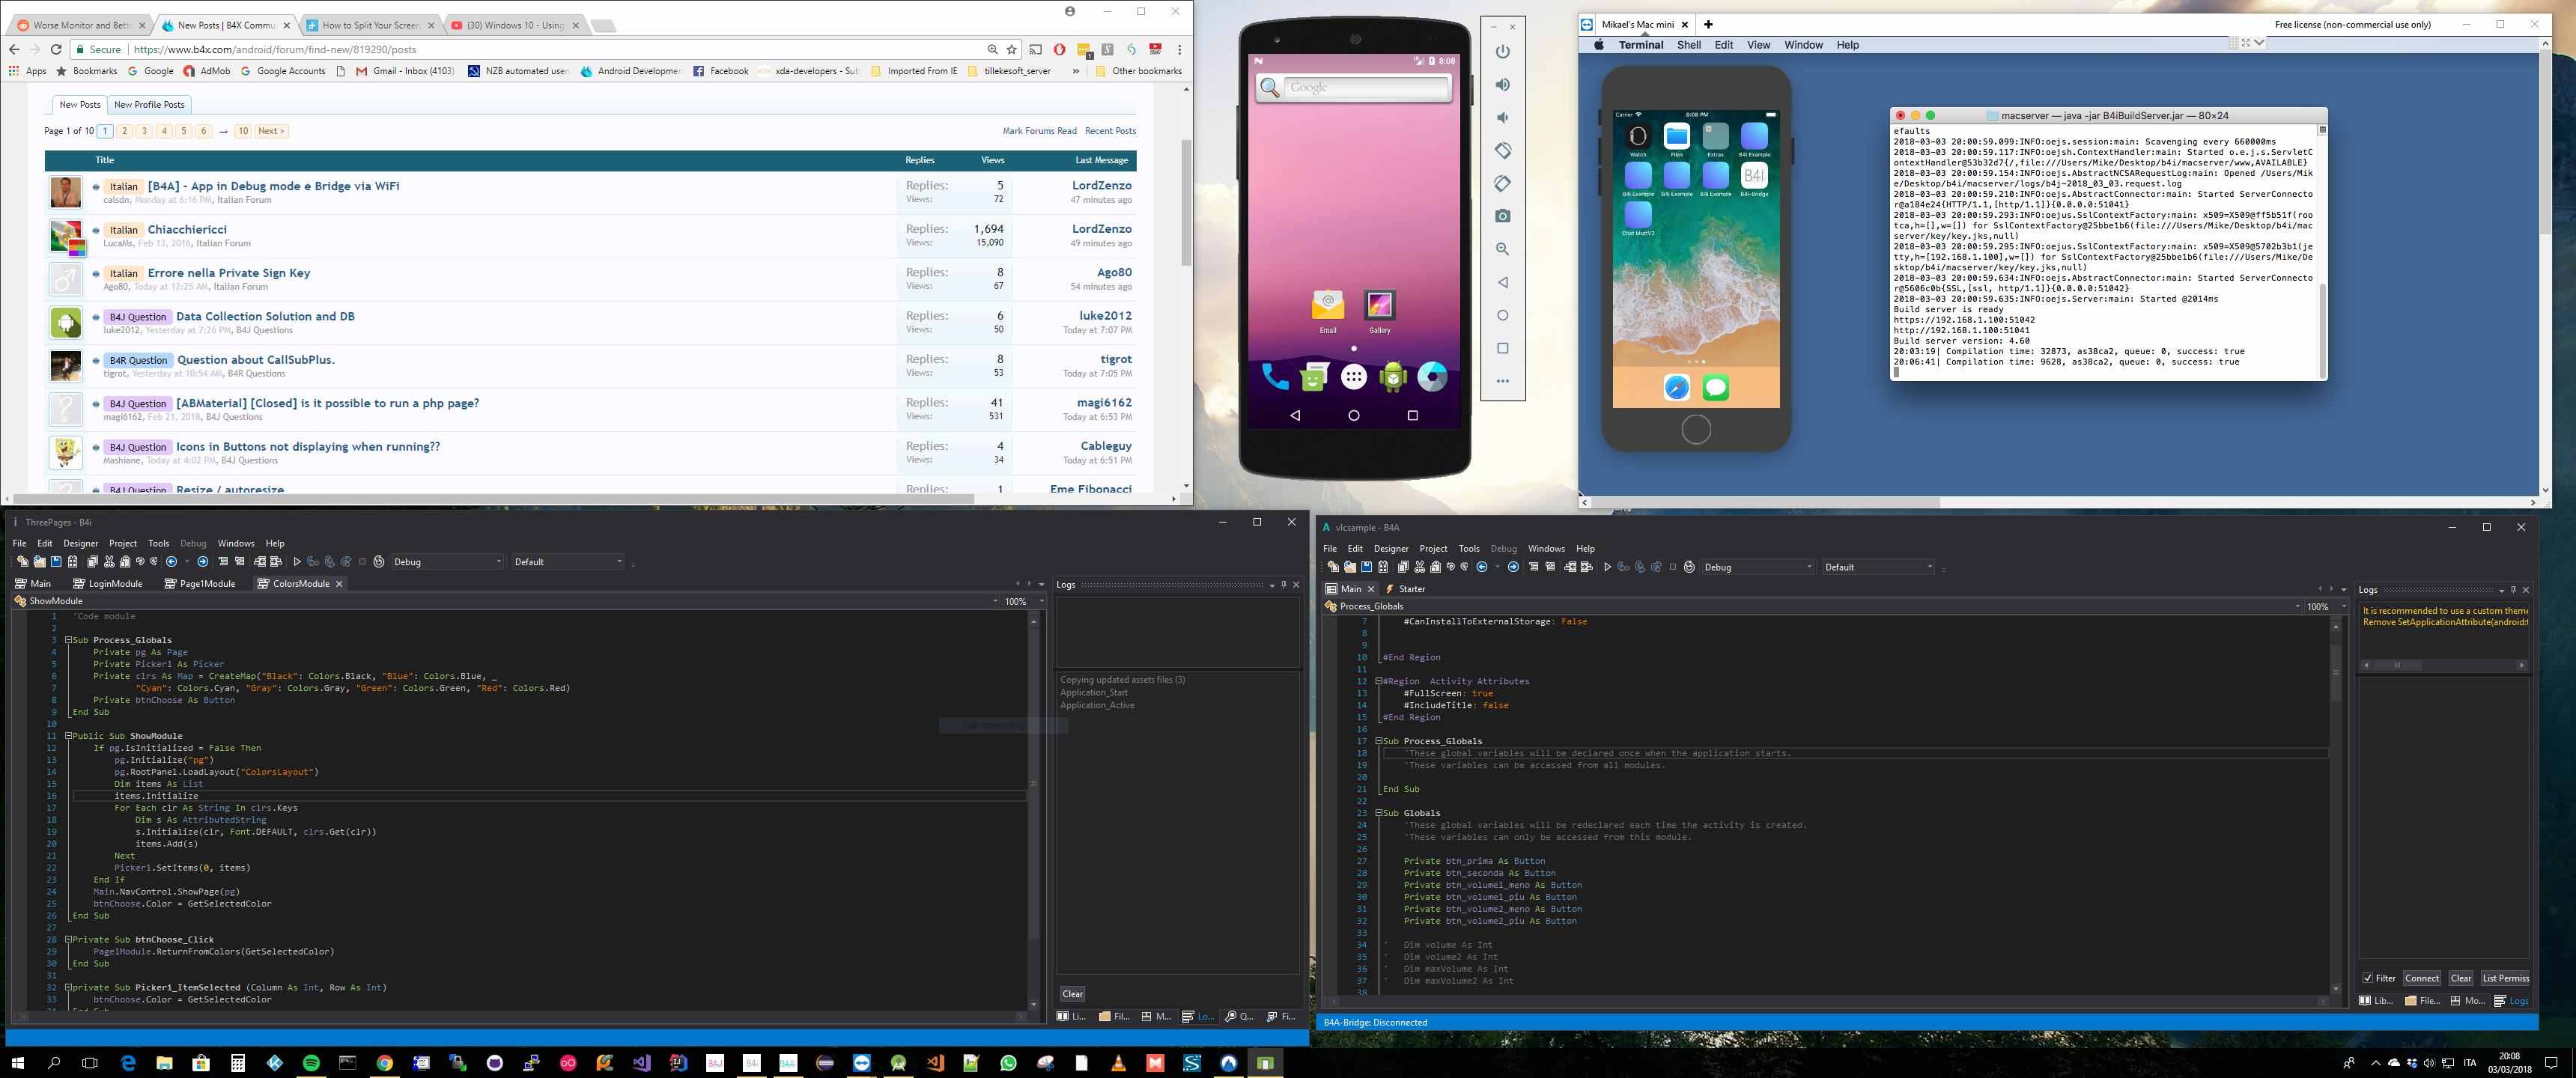Viewport: 2576px width, 1078px height.
Task: Click Connect button in B4A logs
Action: pyautogui.click(x=2421, y=978)
